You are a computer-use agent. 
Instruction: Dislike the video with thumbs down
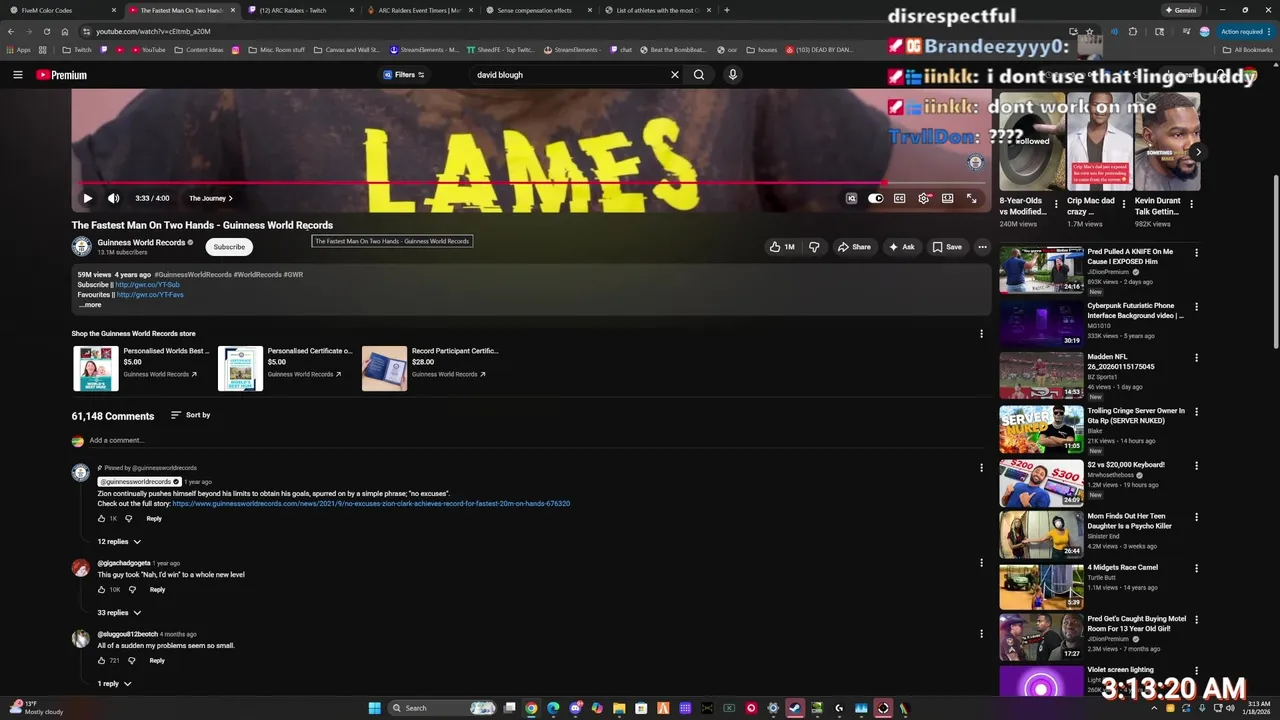(814, 247)
